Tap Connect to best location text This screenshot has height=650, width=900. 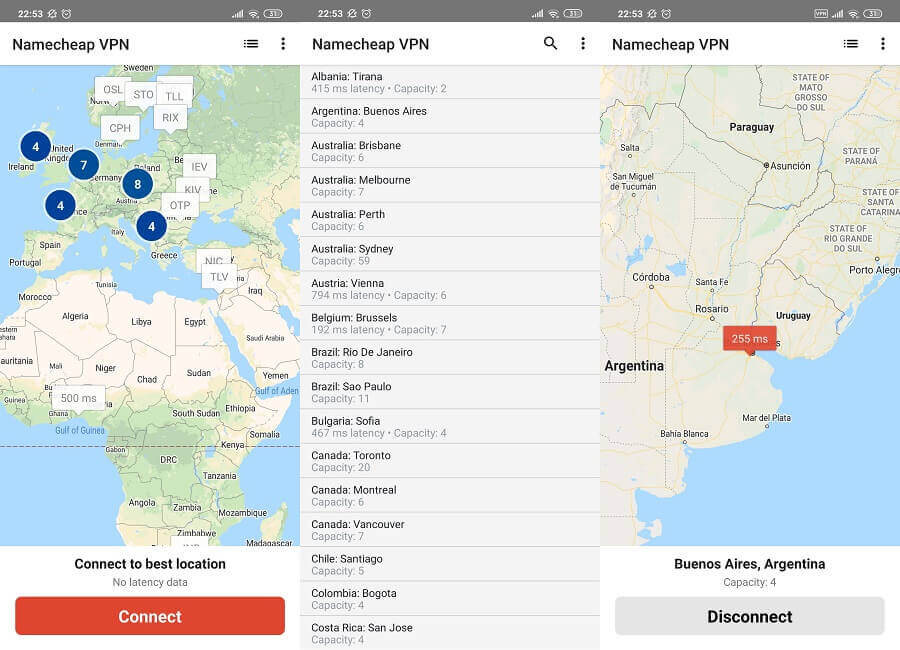click(x=150, y=564)
